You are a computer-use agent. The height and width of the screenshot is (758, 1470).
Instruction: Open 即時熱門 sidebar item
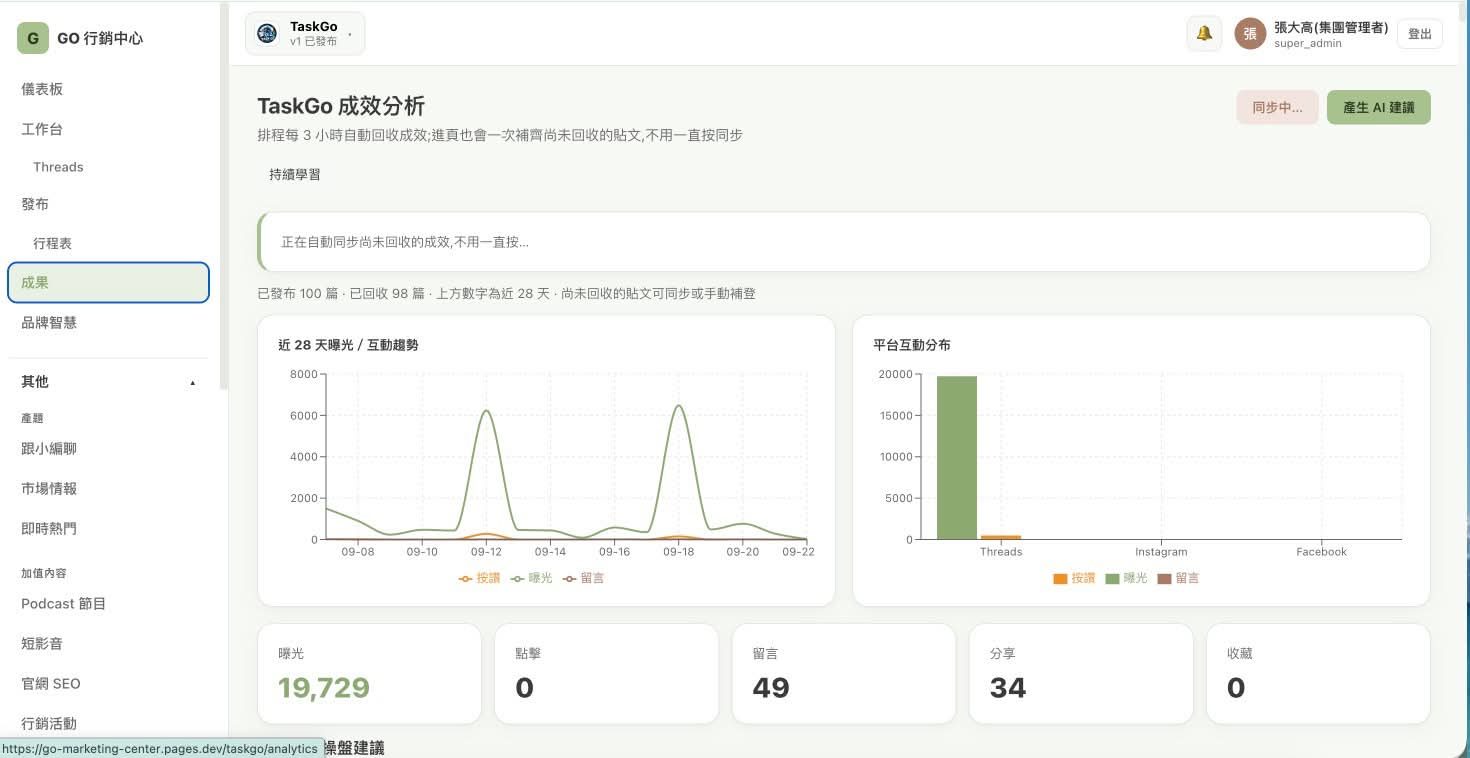pyautogui.click(x=108, y=528)
